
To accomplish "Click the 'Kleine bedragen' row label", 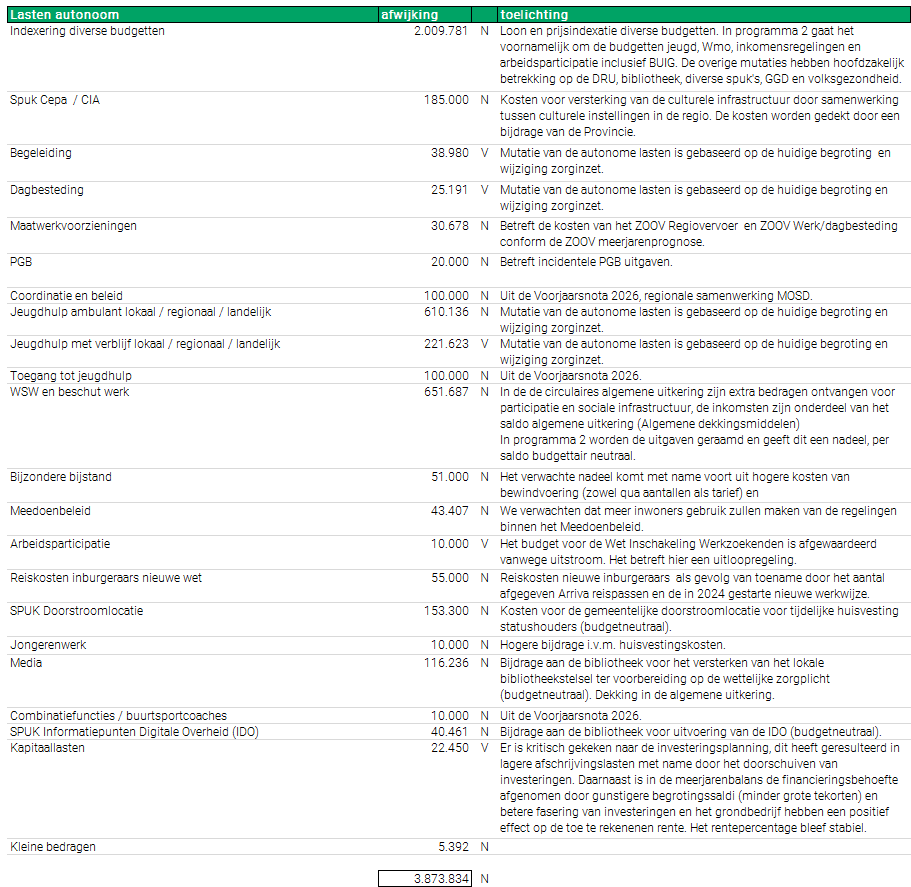I will pyautogui.click(x=53, y=847).
